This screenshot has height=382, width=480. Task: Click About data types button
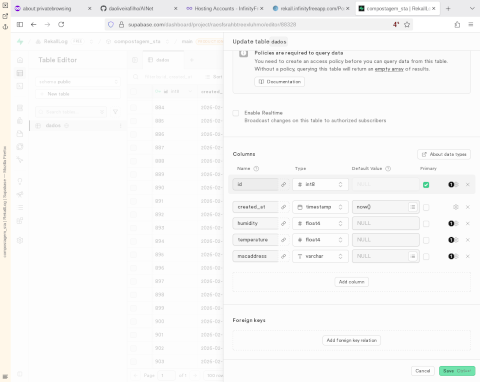444,154
